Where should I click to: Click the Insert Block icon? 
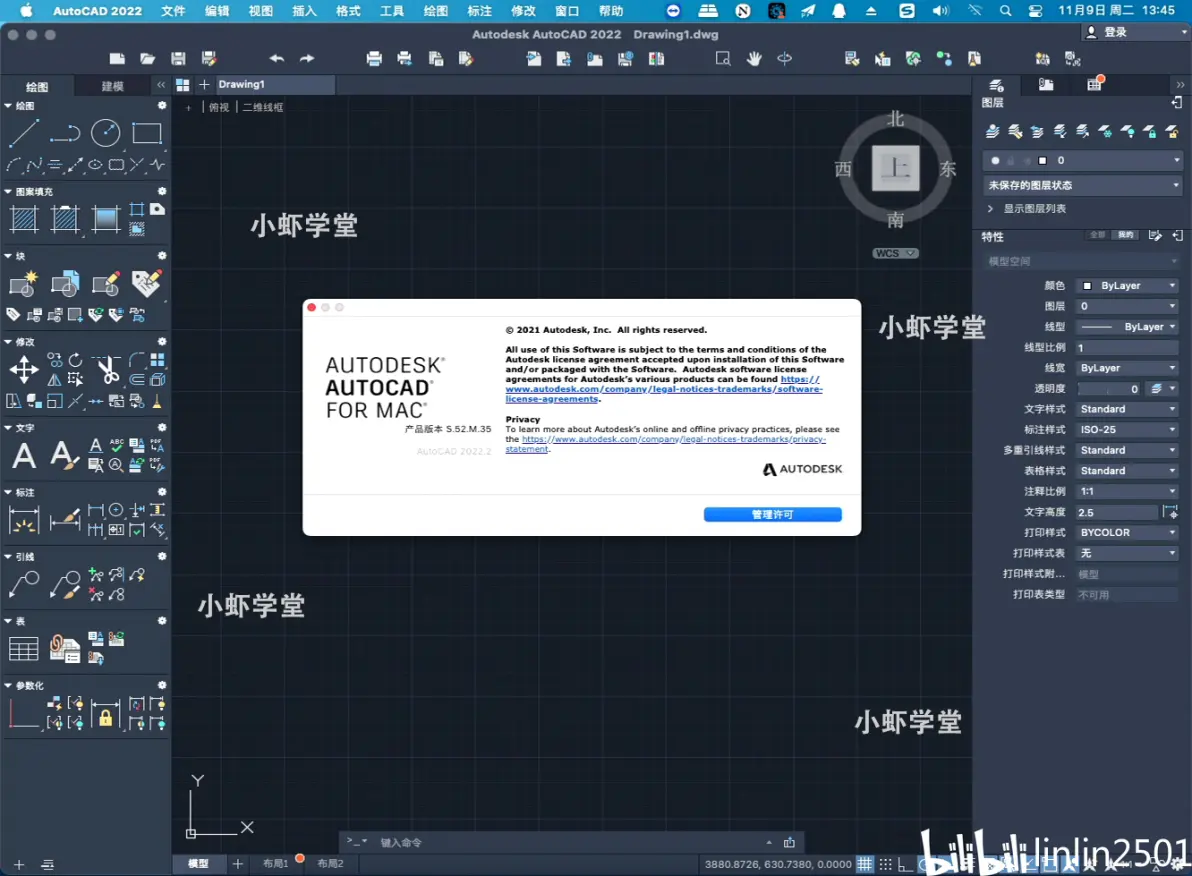coord(65,284)
